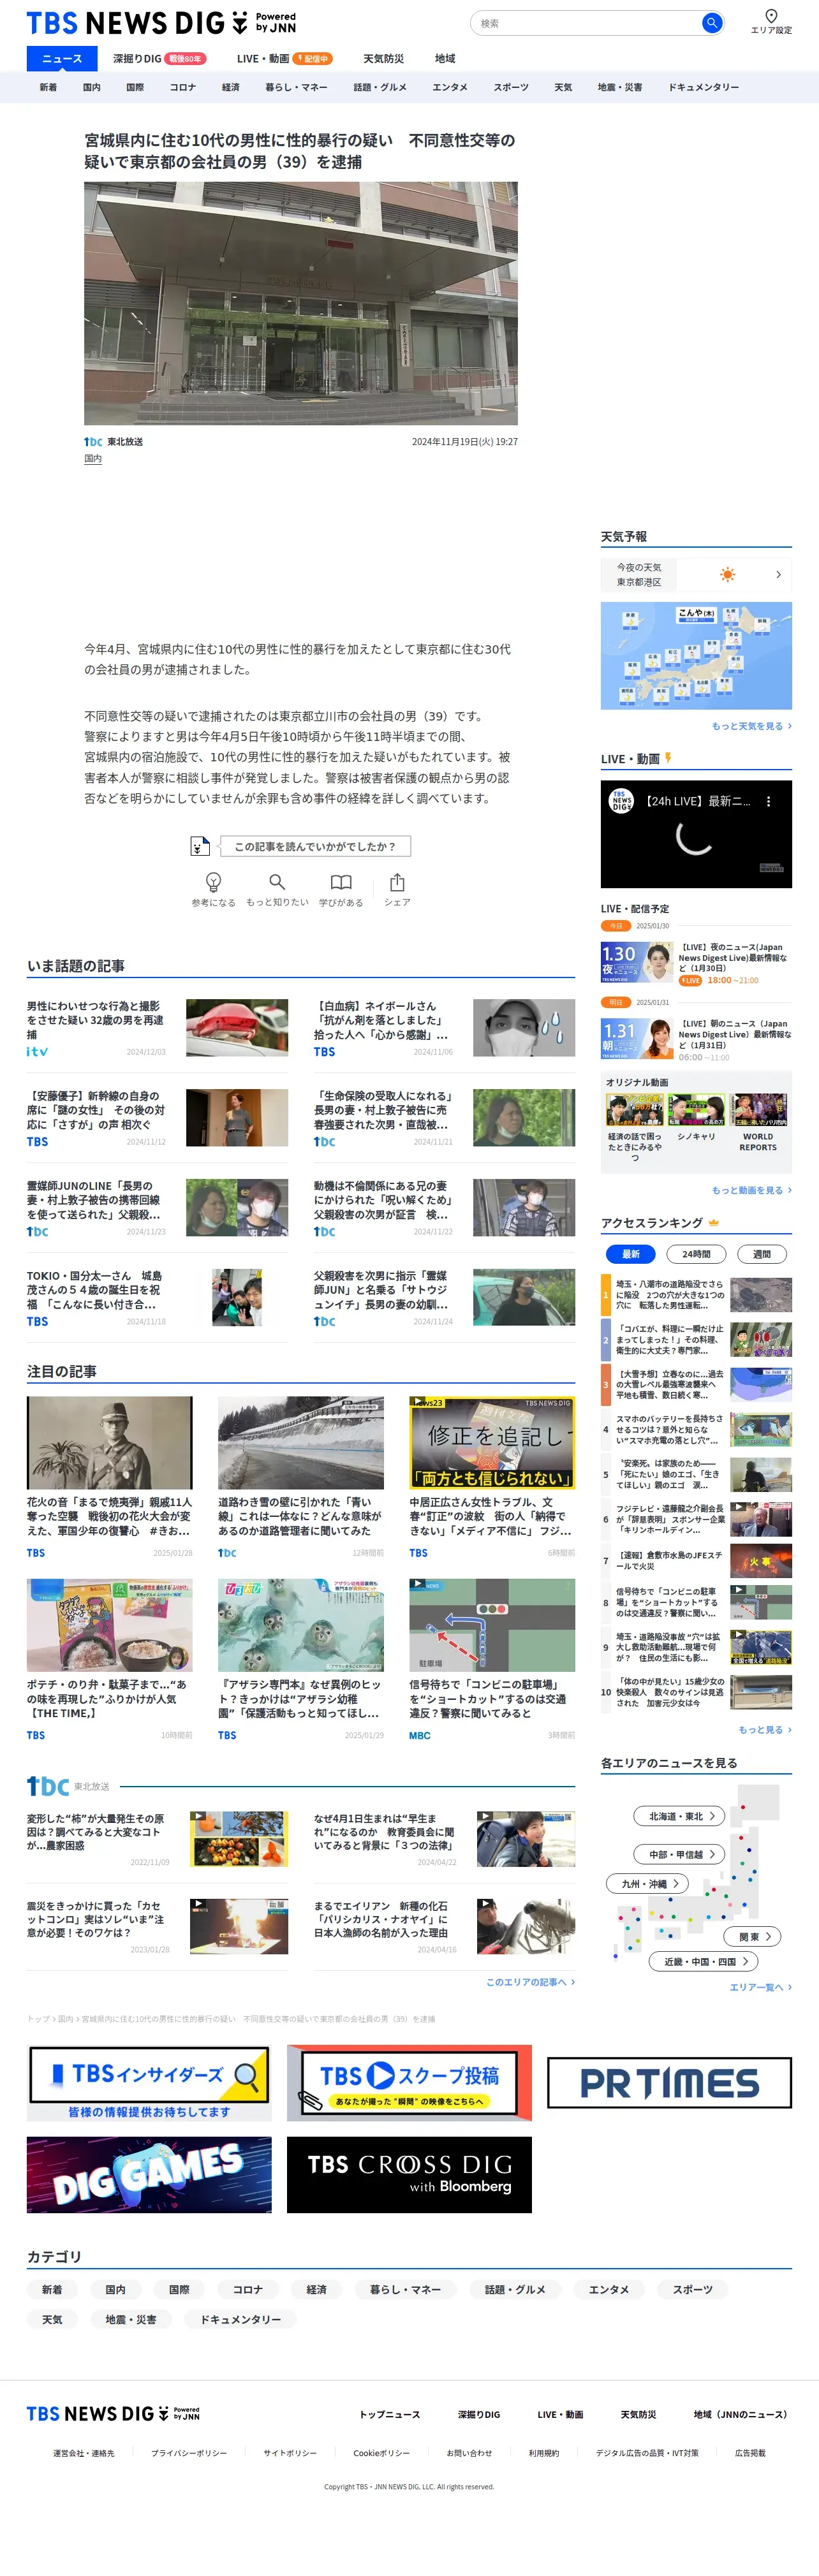Image resolution: width=819 pixels, height=2576 pixels.
Task: Open the エリア一覧へ link
Action: tap(760, 1987)
